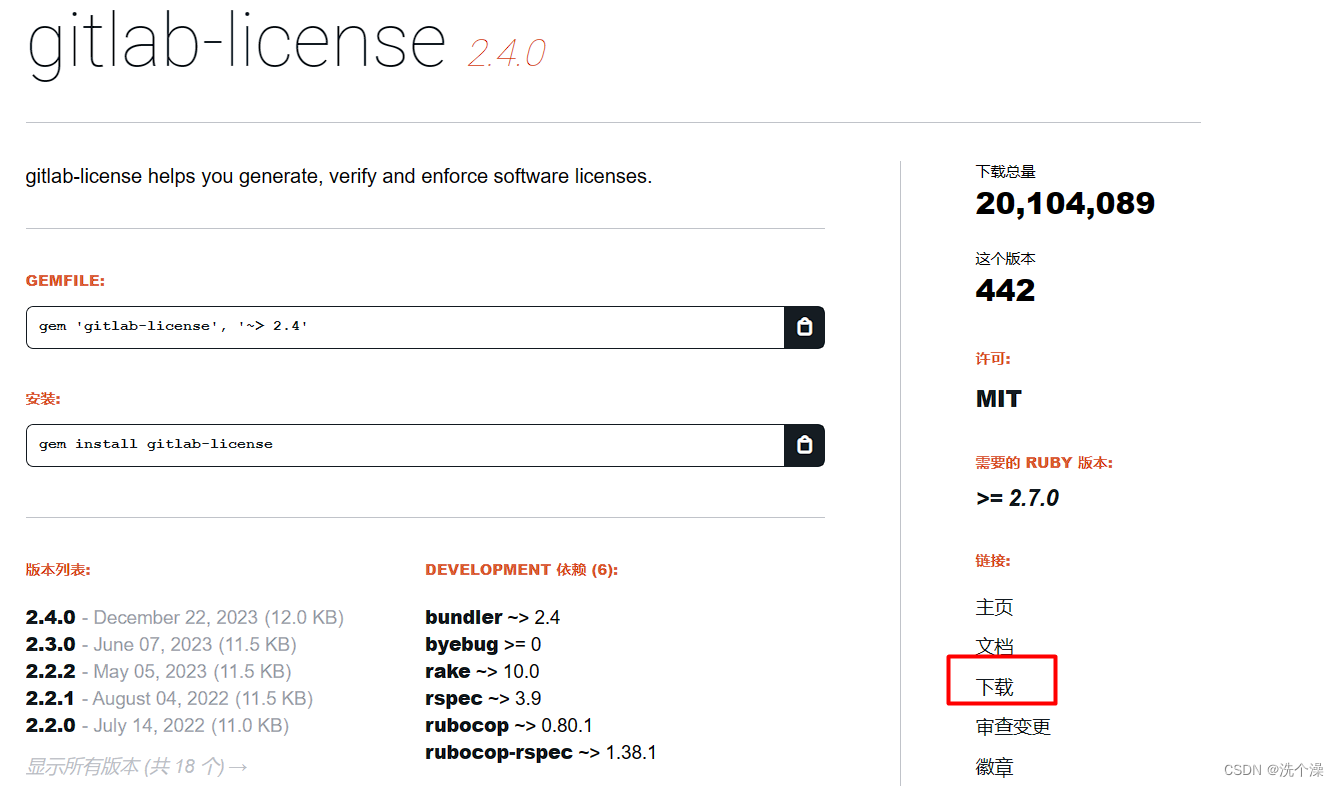This screenshot has width=1339, height=786.
Task: Click the 许可: label
Action: 993,358
